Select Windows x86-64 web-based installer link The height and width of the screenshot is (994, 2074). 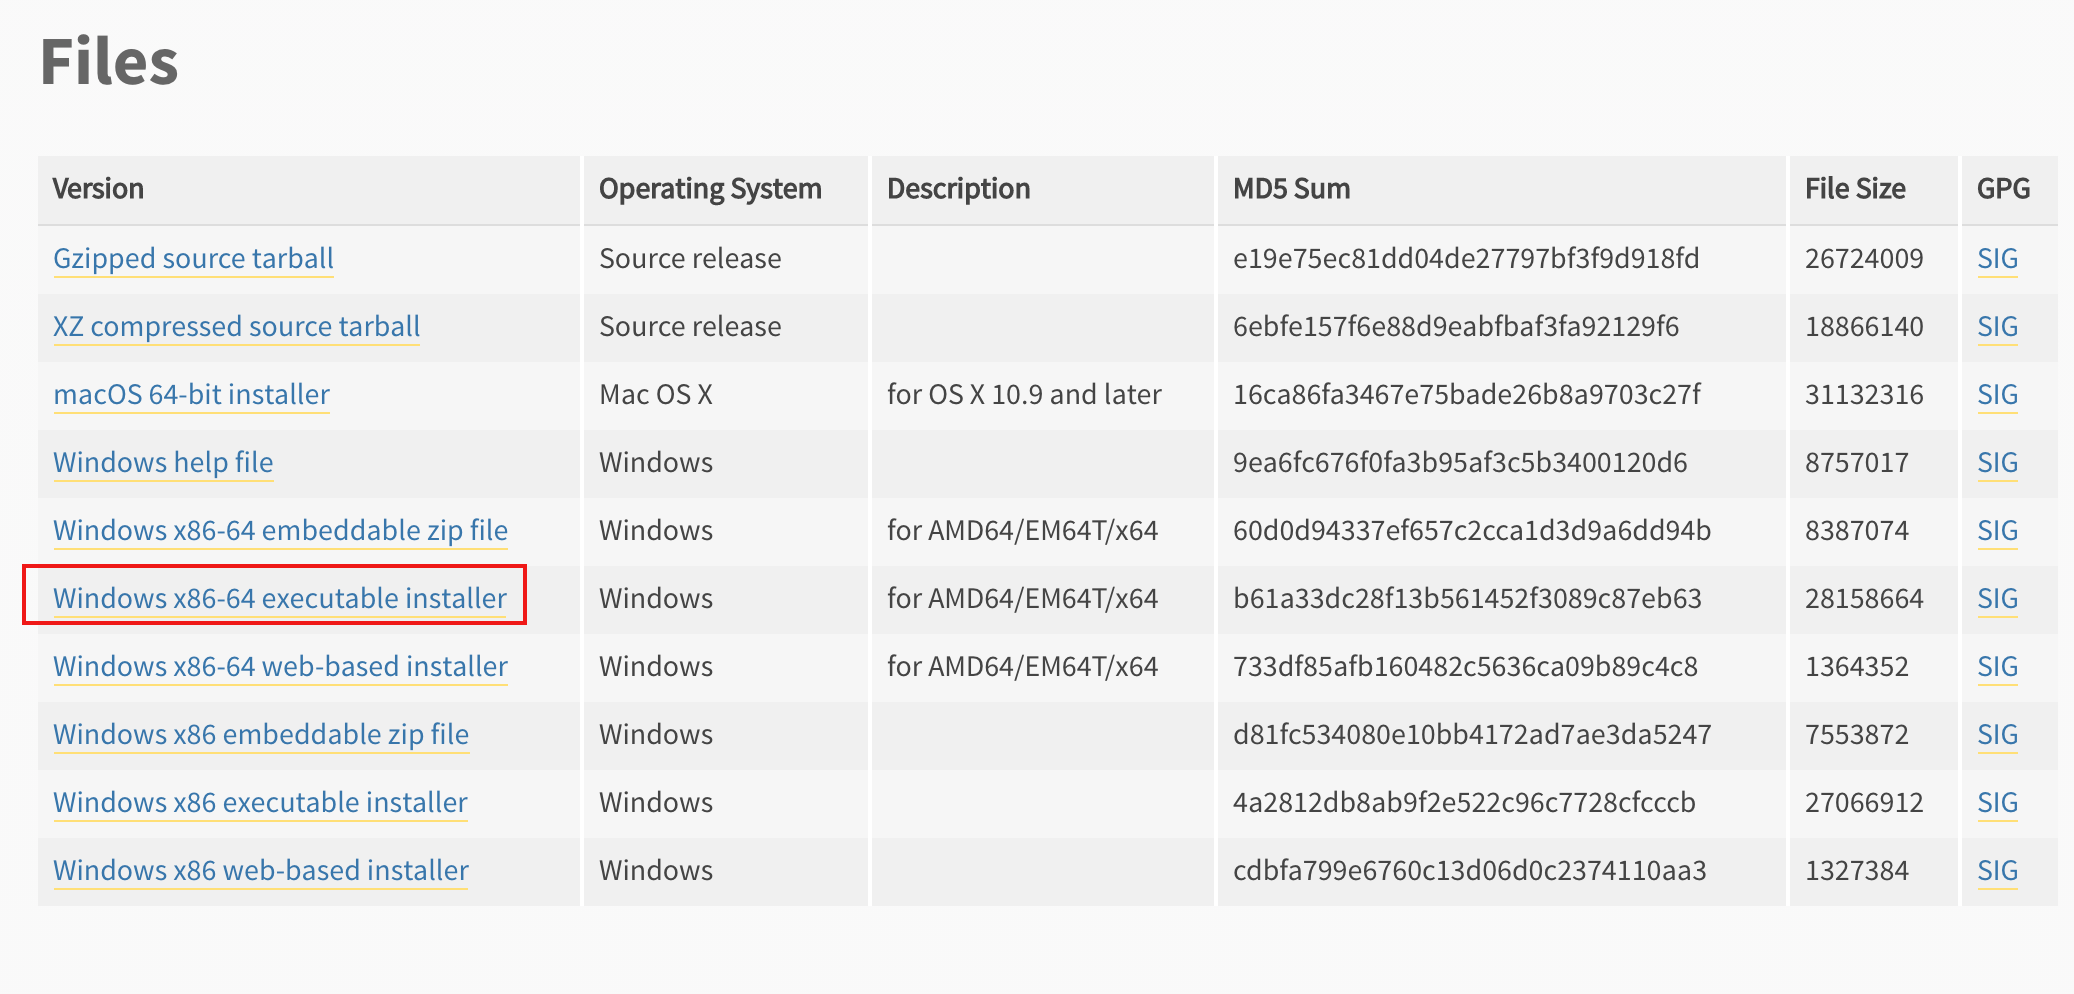(280, 667)
